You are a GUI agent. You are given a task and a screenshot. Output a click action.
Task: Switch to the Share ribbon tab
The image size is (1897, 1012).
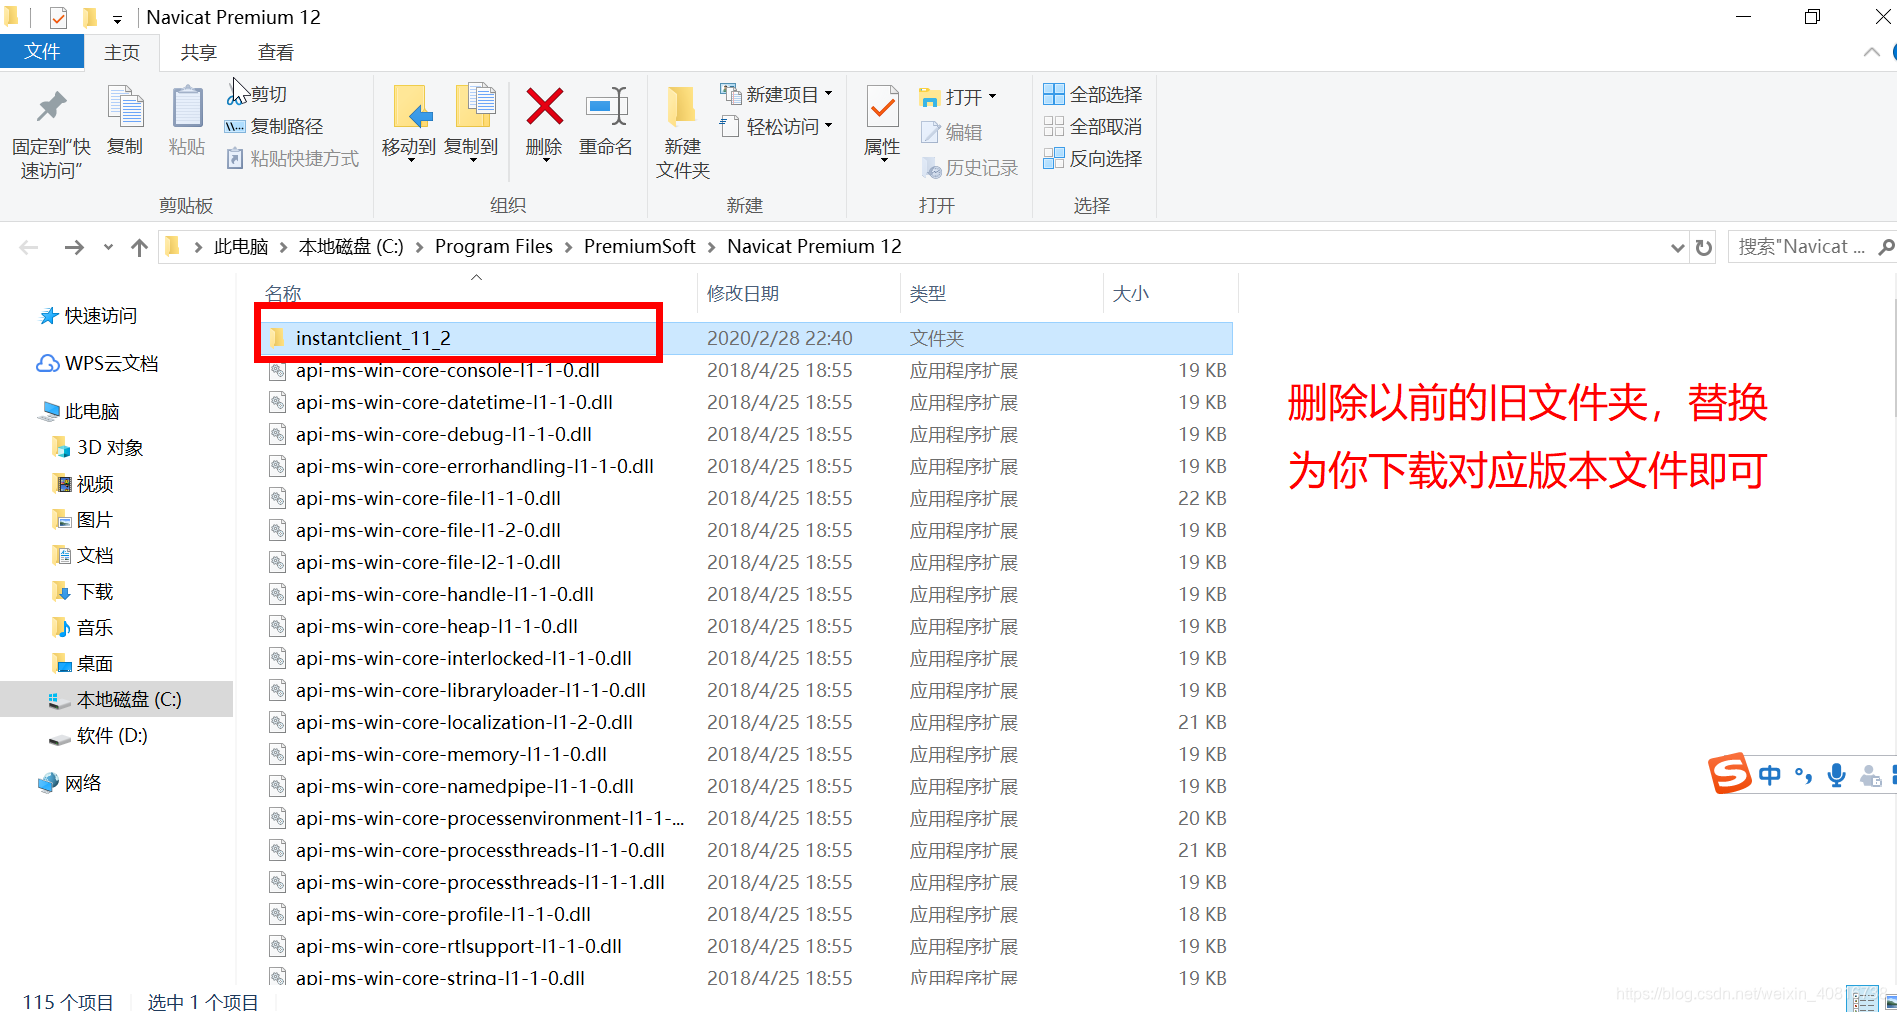point(198,53)
